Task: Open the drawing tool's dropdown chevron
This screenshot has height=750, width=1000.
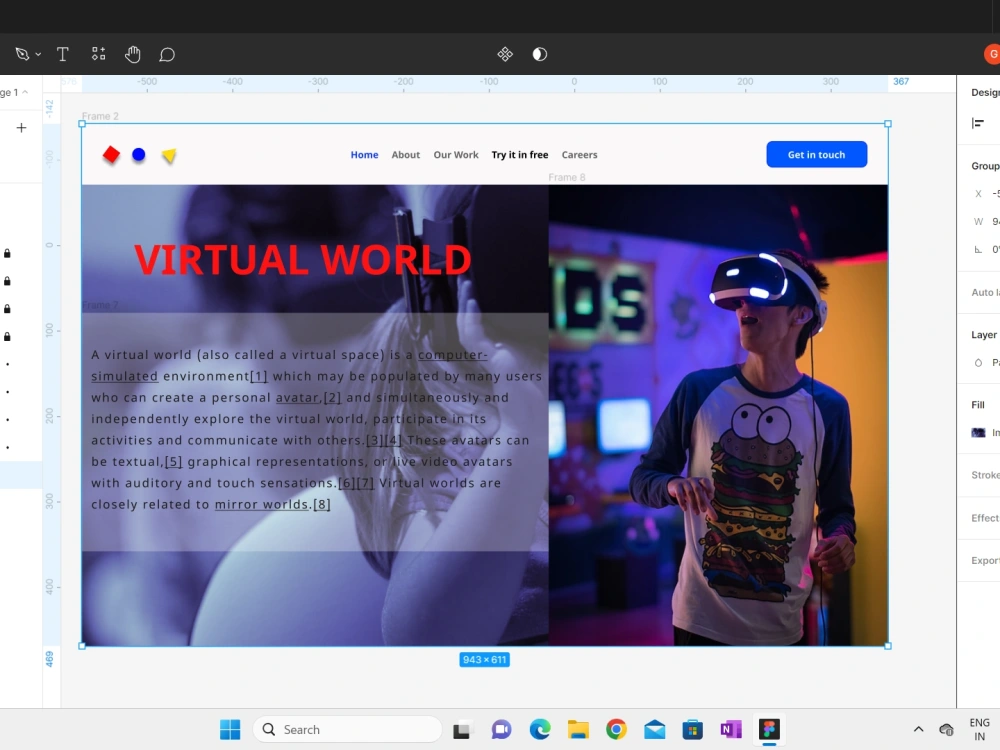Action: point(36,54)
